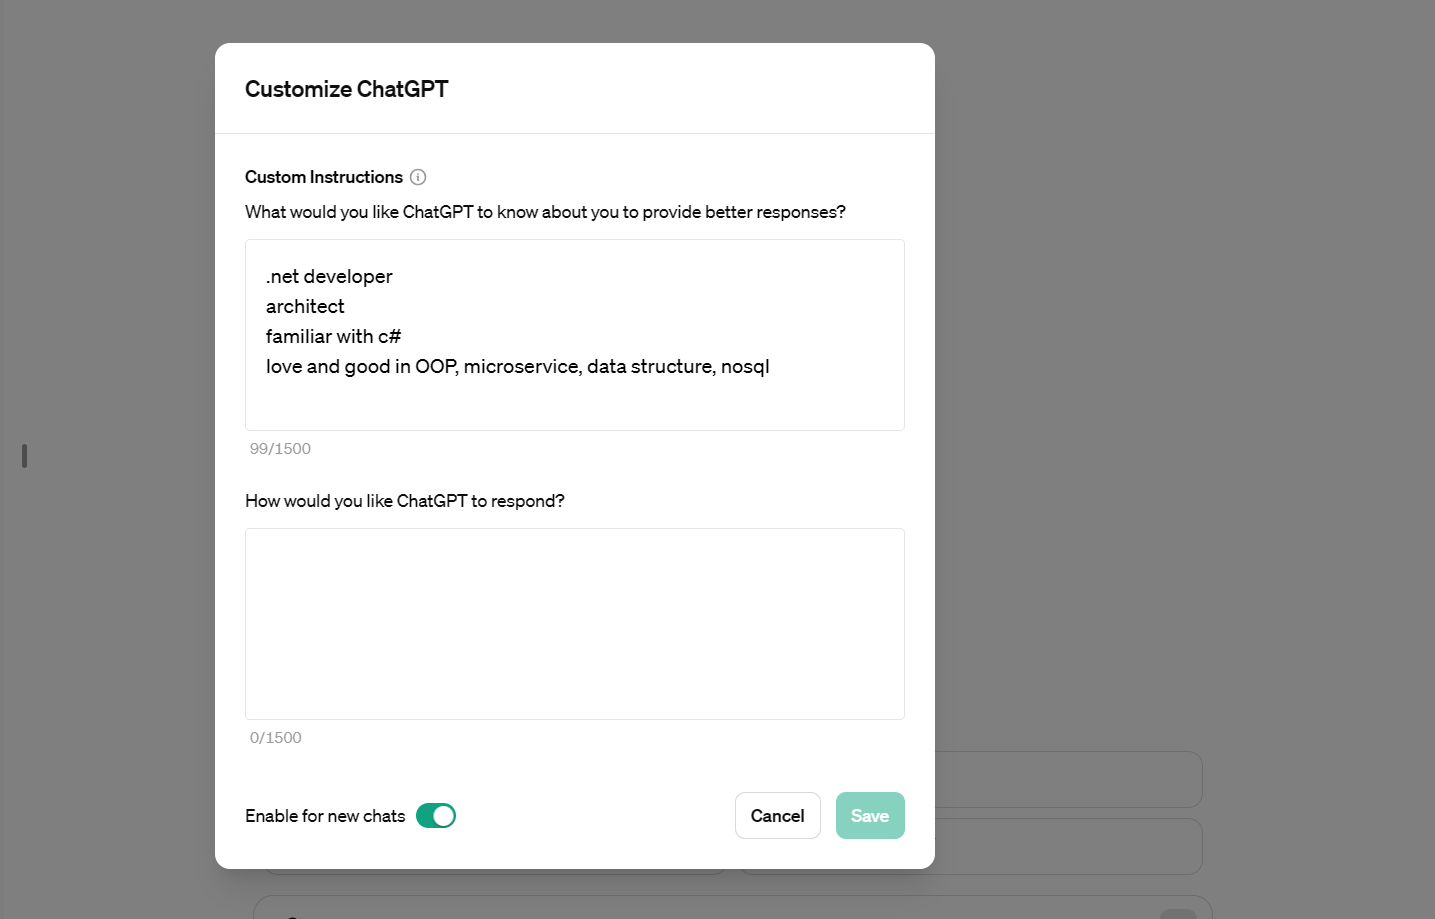Click the "familiar with c#" line

[333, 337]
